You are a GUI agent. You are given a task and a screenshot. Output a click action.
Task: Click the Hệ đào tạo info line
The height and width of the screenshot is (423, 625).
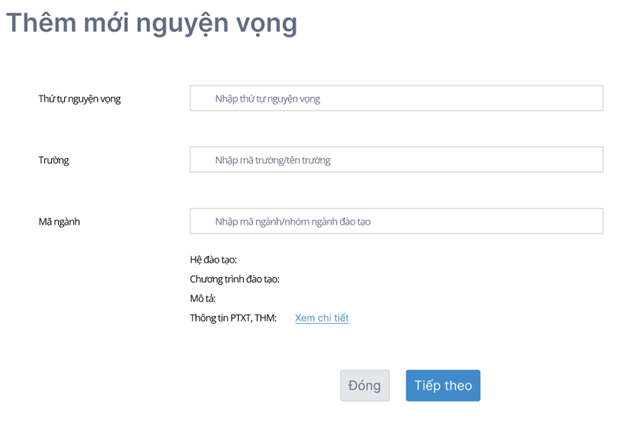213,260
